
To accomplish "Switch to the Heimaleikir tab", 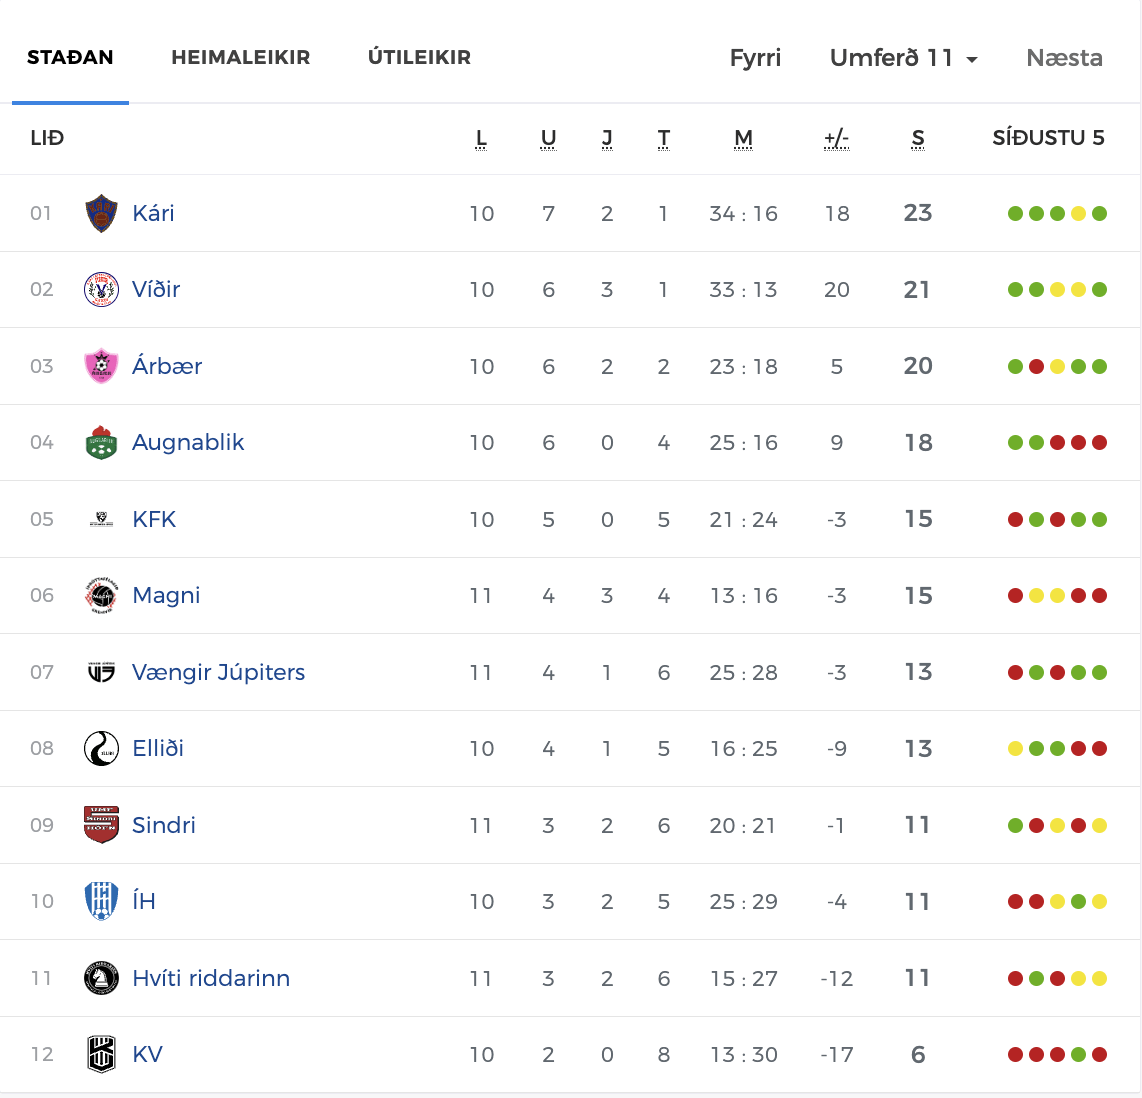I will coord(240,58).
